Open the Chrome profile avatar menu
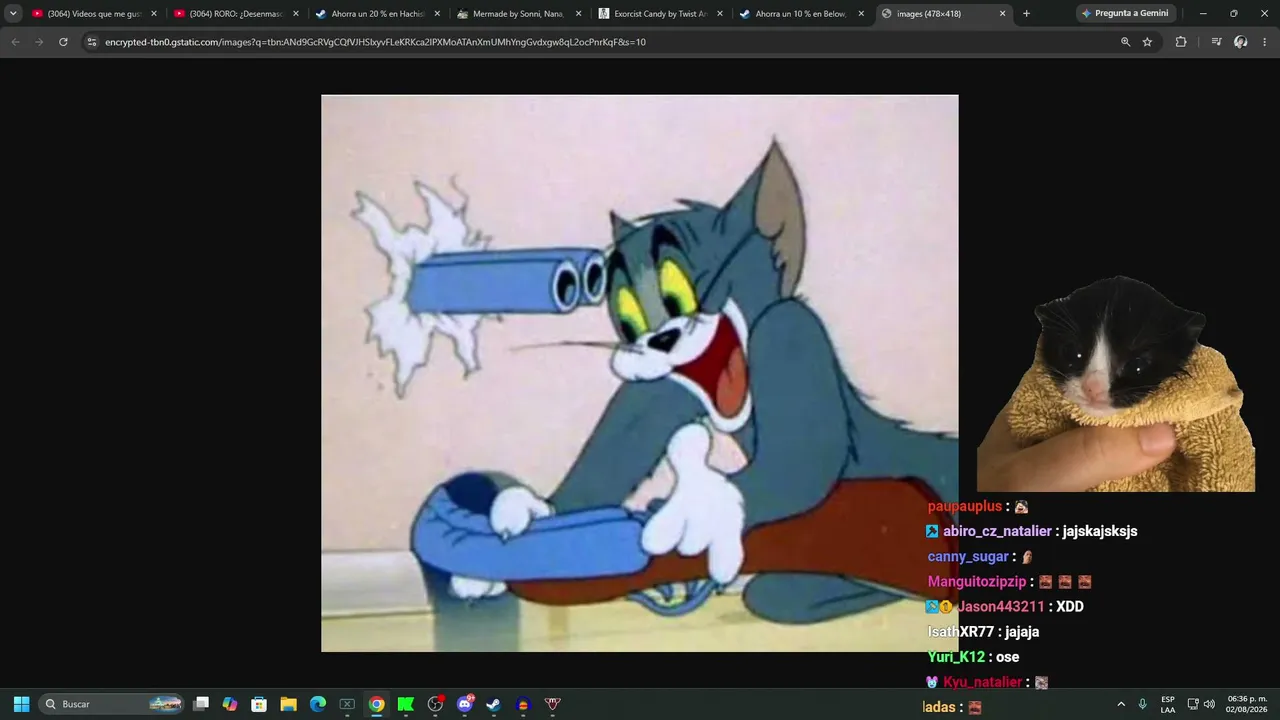Viewport: 1280px width, 720px height. [1241, 42]
